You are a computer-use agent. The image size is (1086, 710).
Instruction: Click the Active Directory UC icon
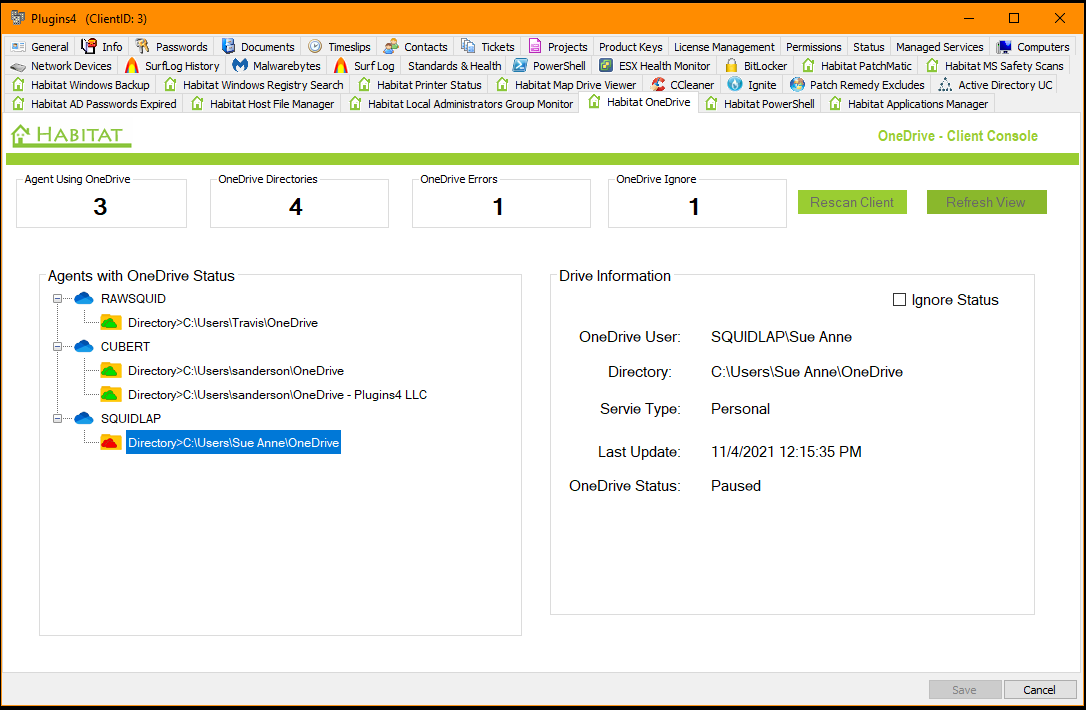tap(945, 85)
